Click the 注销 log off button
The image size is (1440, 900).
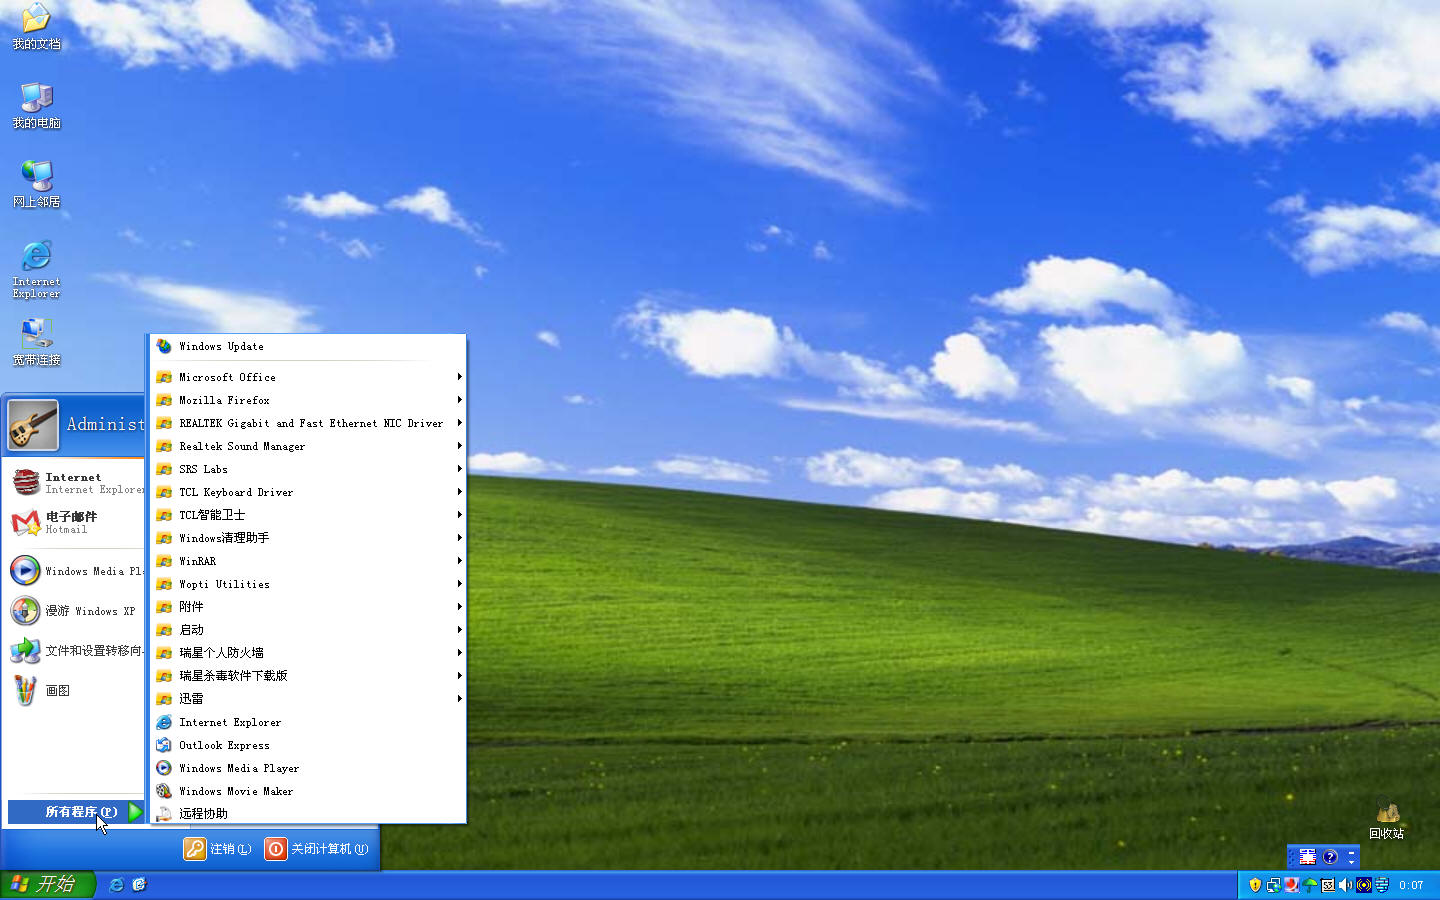coord(218,849)
